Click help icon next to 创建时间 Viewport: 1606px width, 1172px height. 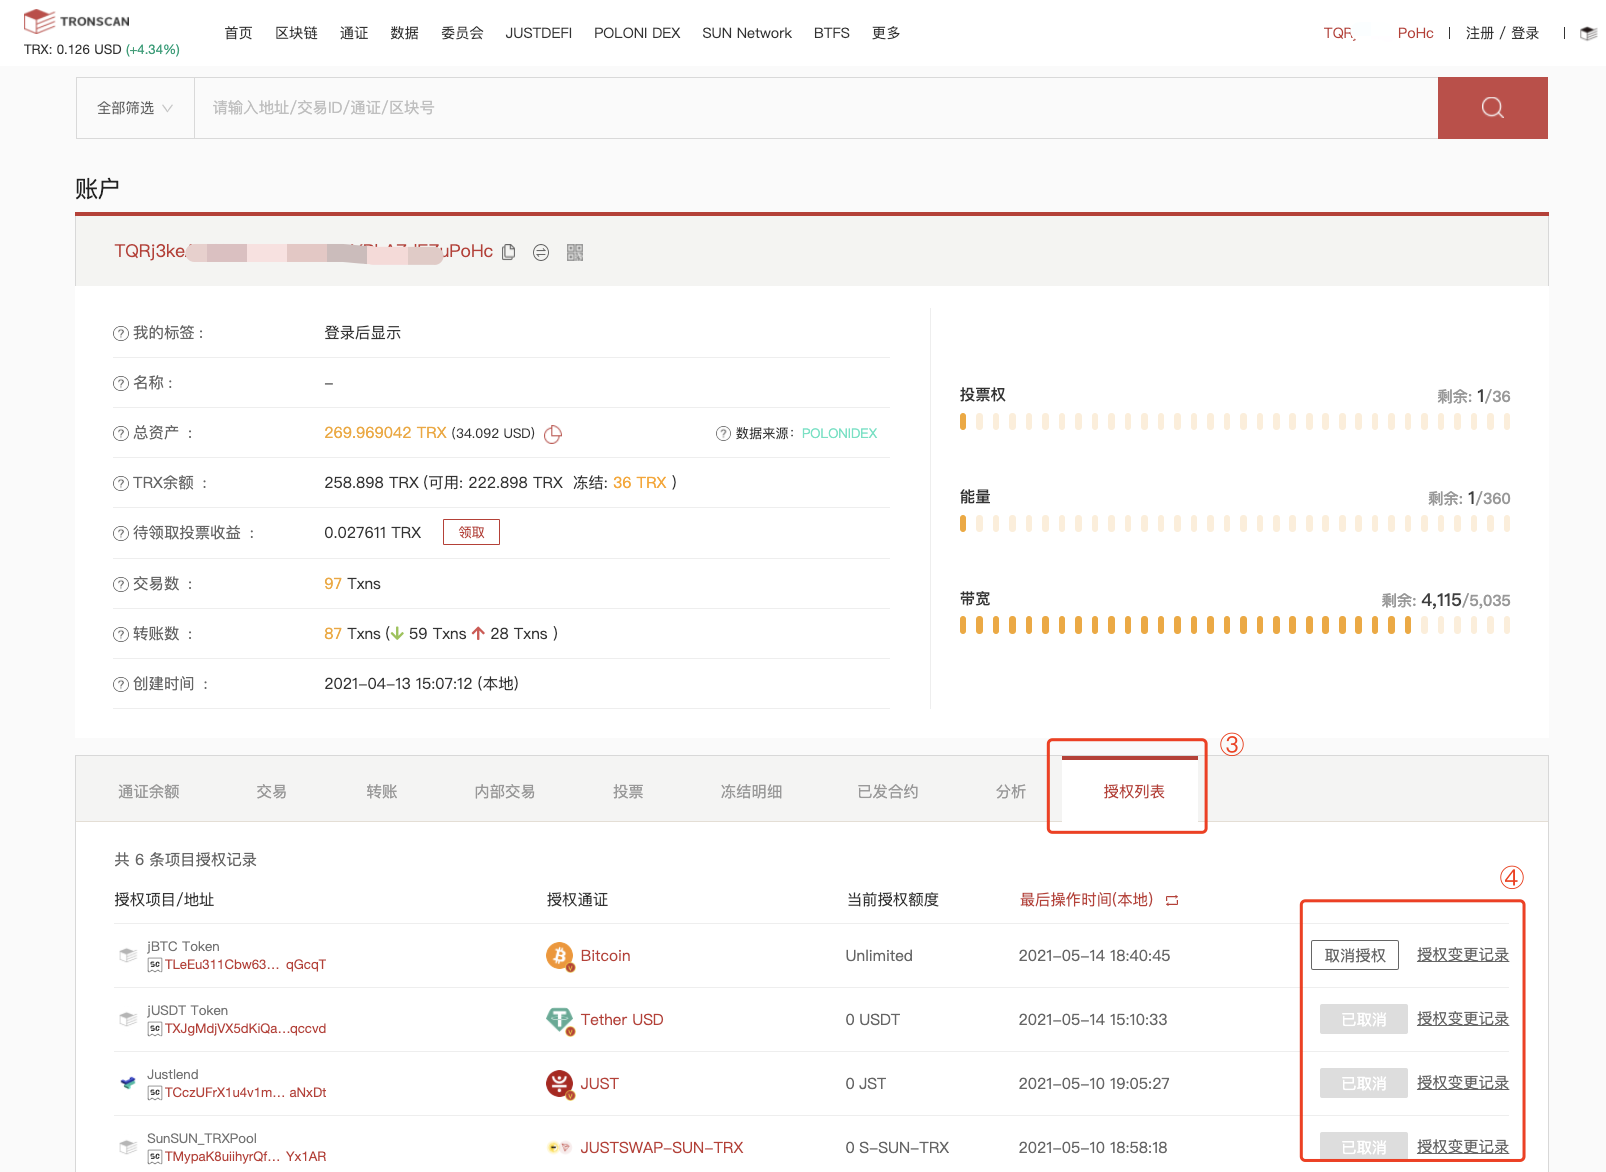pyautogui.click(x=121, y=684)
